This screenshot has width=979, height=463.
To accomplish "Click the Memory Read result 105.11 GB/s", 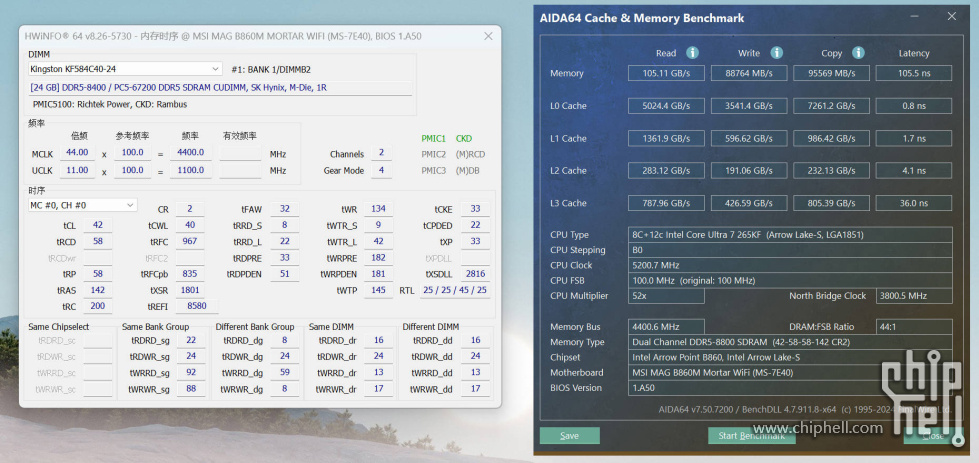I will click(666, 73).
